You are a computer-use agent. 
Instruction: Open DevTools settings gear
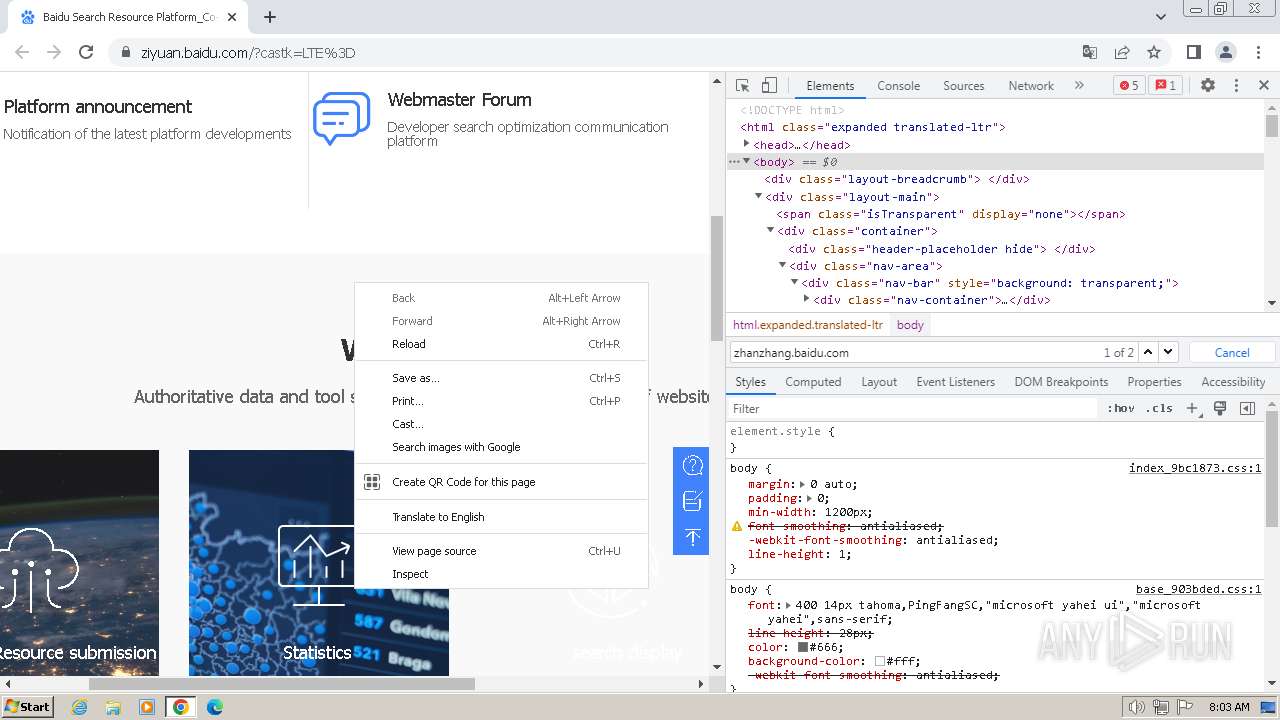click(x=1208, y=86)
